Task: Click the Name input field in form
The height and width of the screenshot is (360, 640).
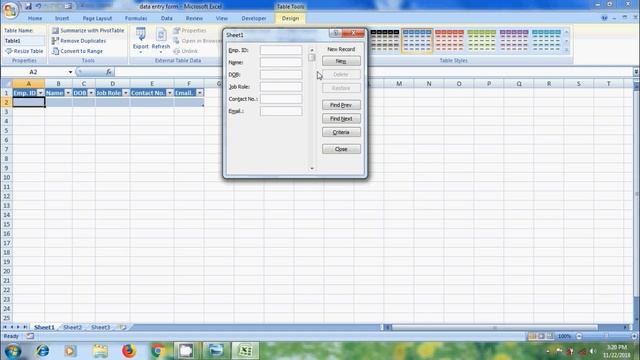Action: pyautogui.click(x=281, y=62)
